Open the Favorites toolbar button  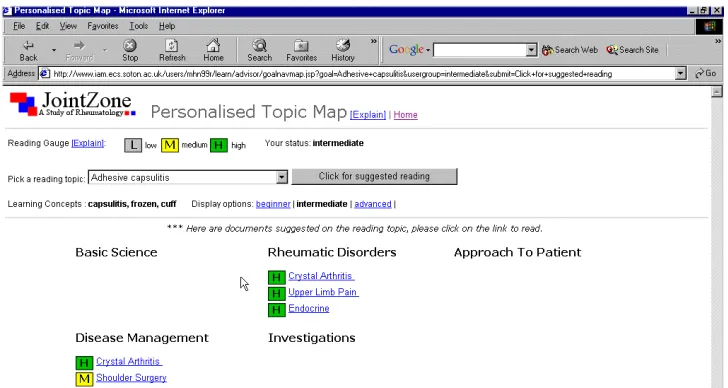coord(301,51)
